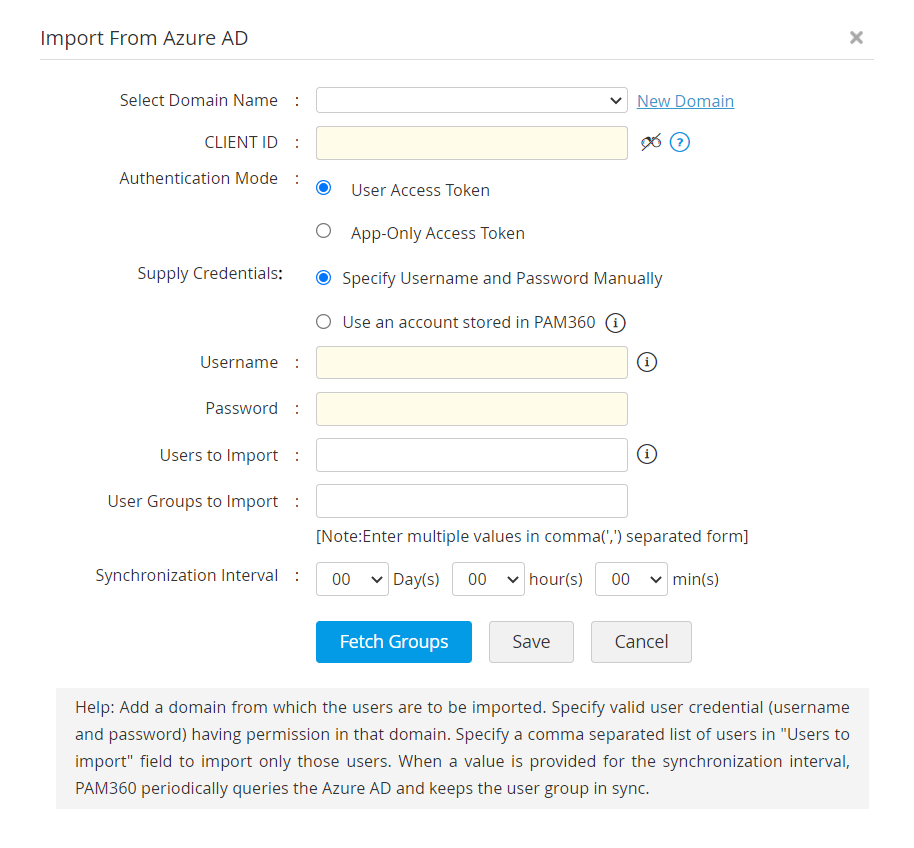The height and width of the screenshot is (848, 914).
Task: Click the Client ID help question icon
Action: [680, 142]
